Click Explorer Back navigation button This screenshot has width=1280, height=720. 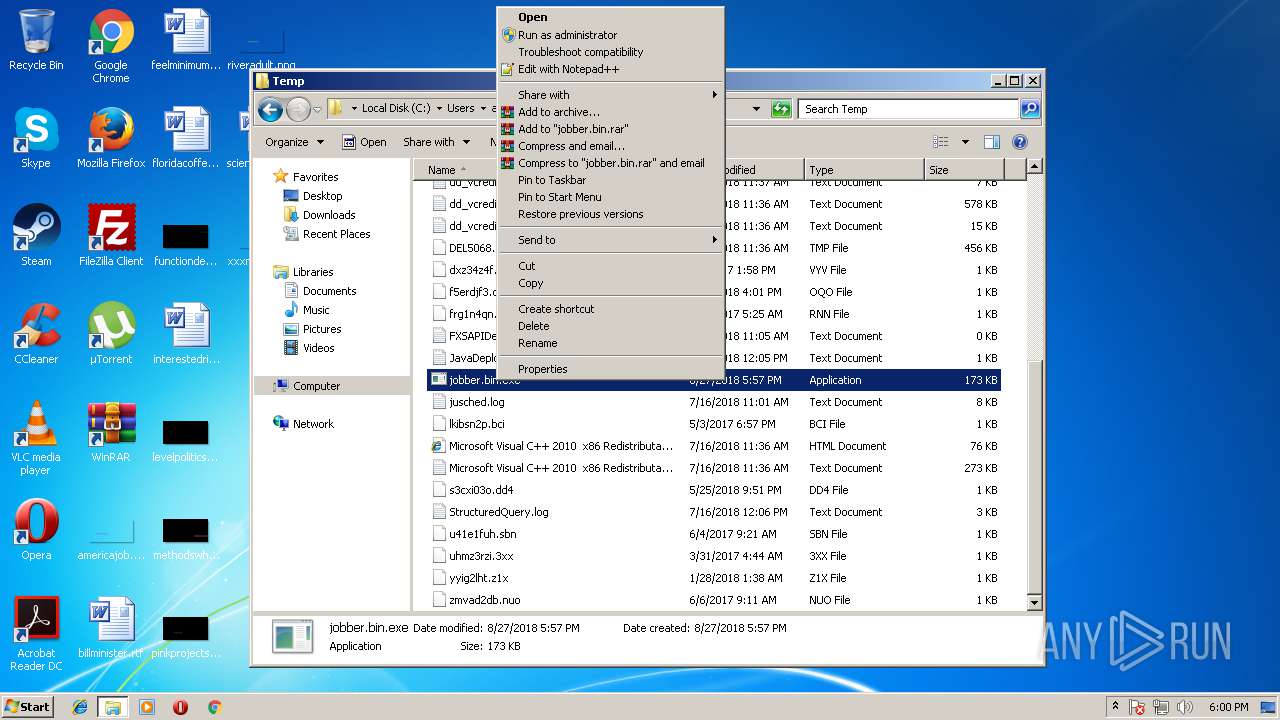pos(270,109)
